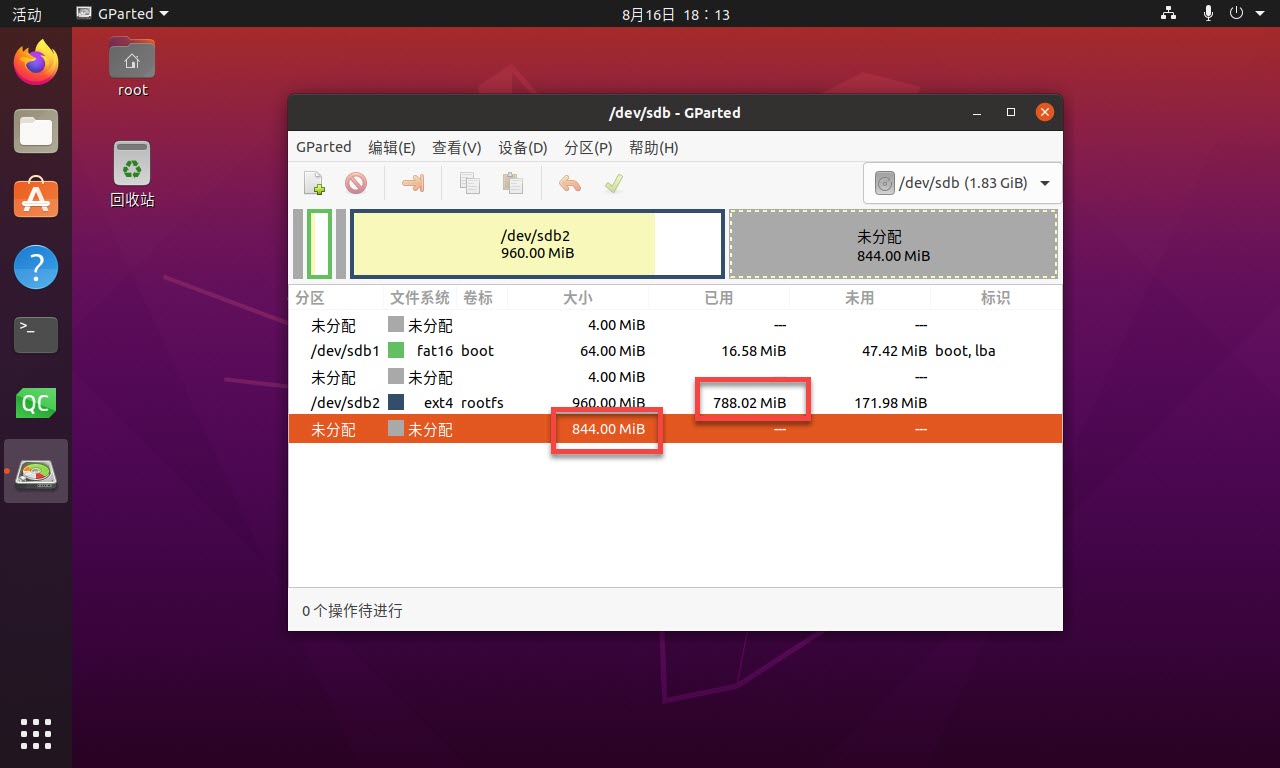The height and width of the screenshot is (768, 1280).
Task: Open the Show Applications grid
Action: tap(36, 733)
